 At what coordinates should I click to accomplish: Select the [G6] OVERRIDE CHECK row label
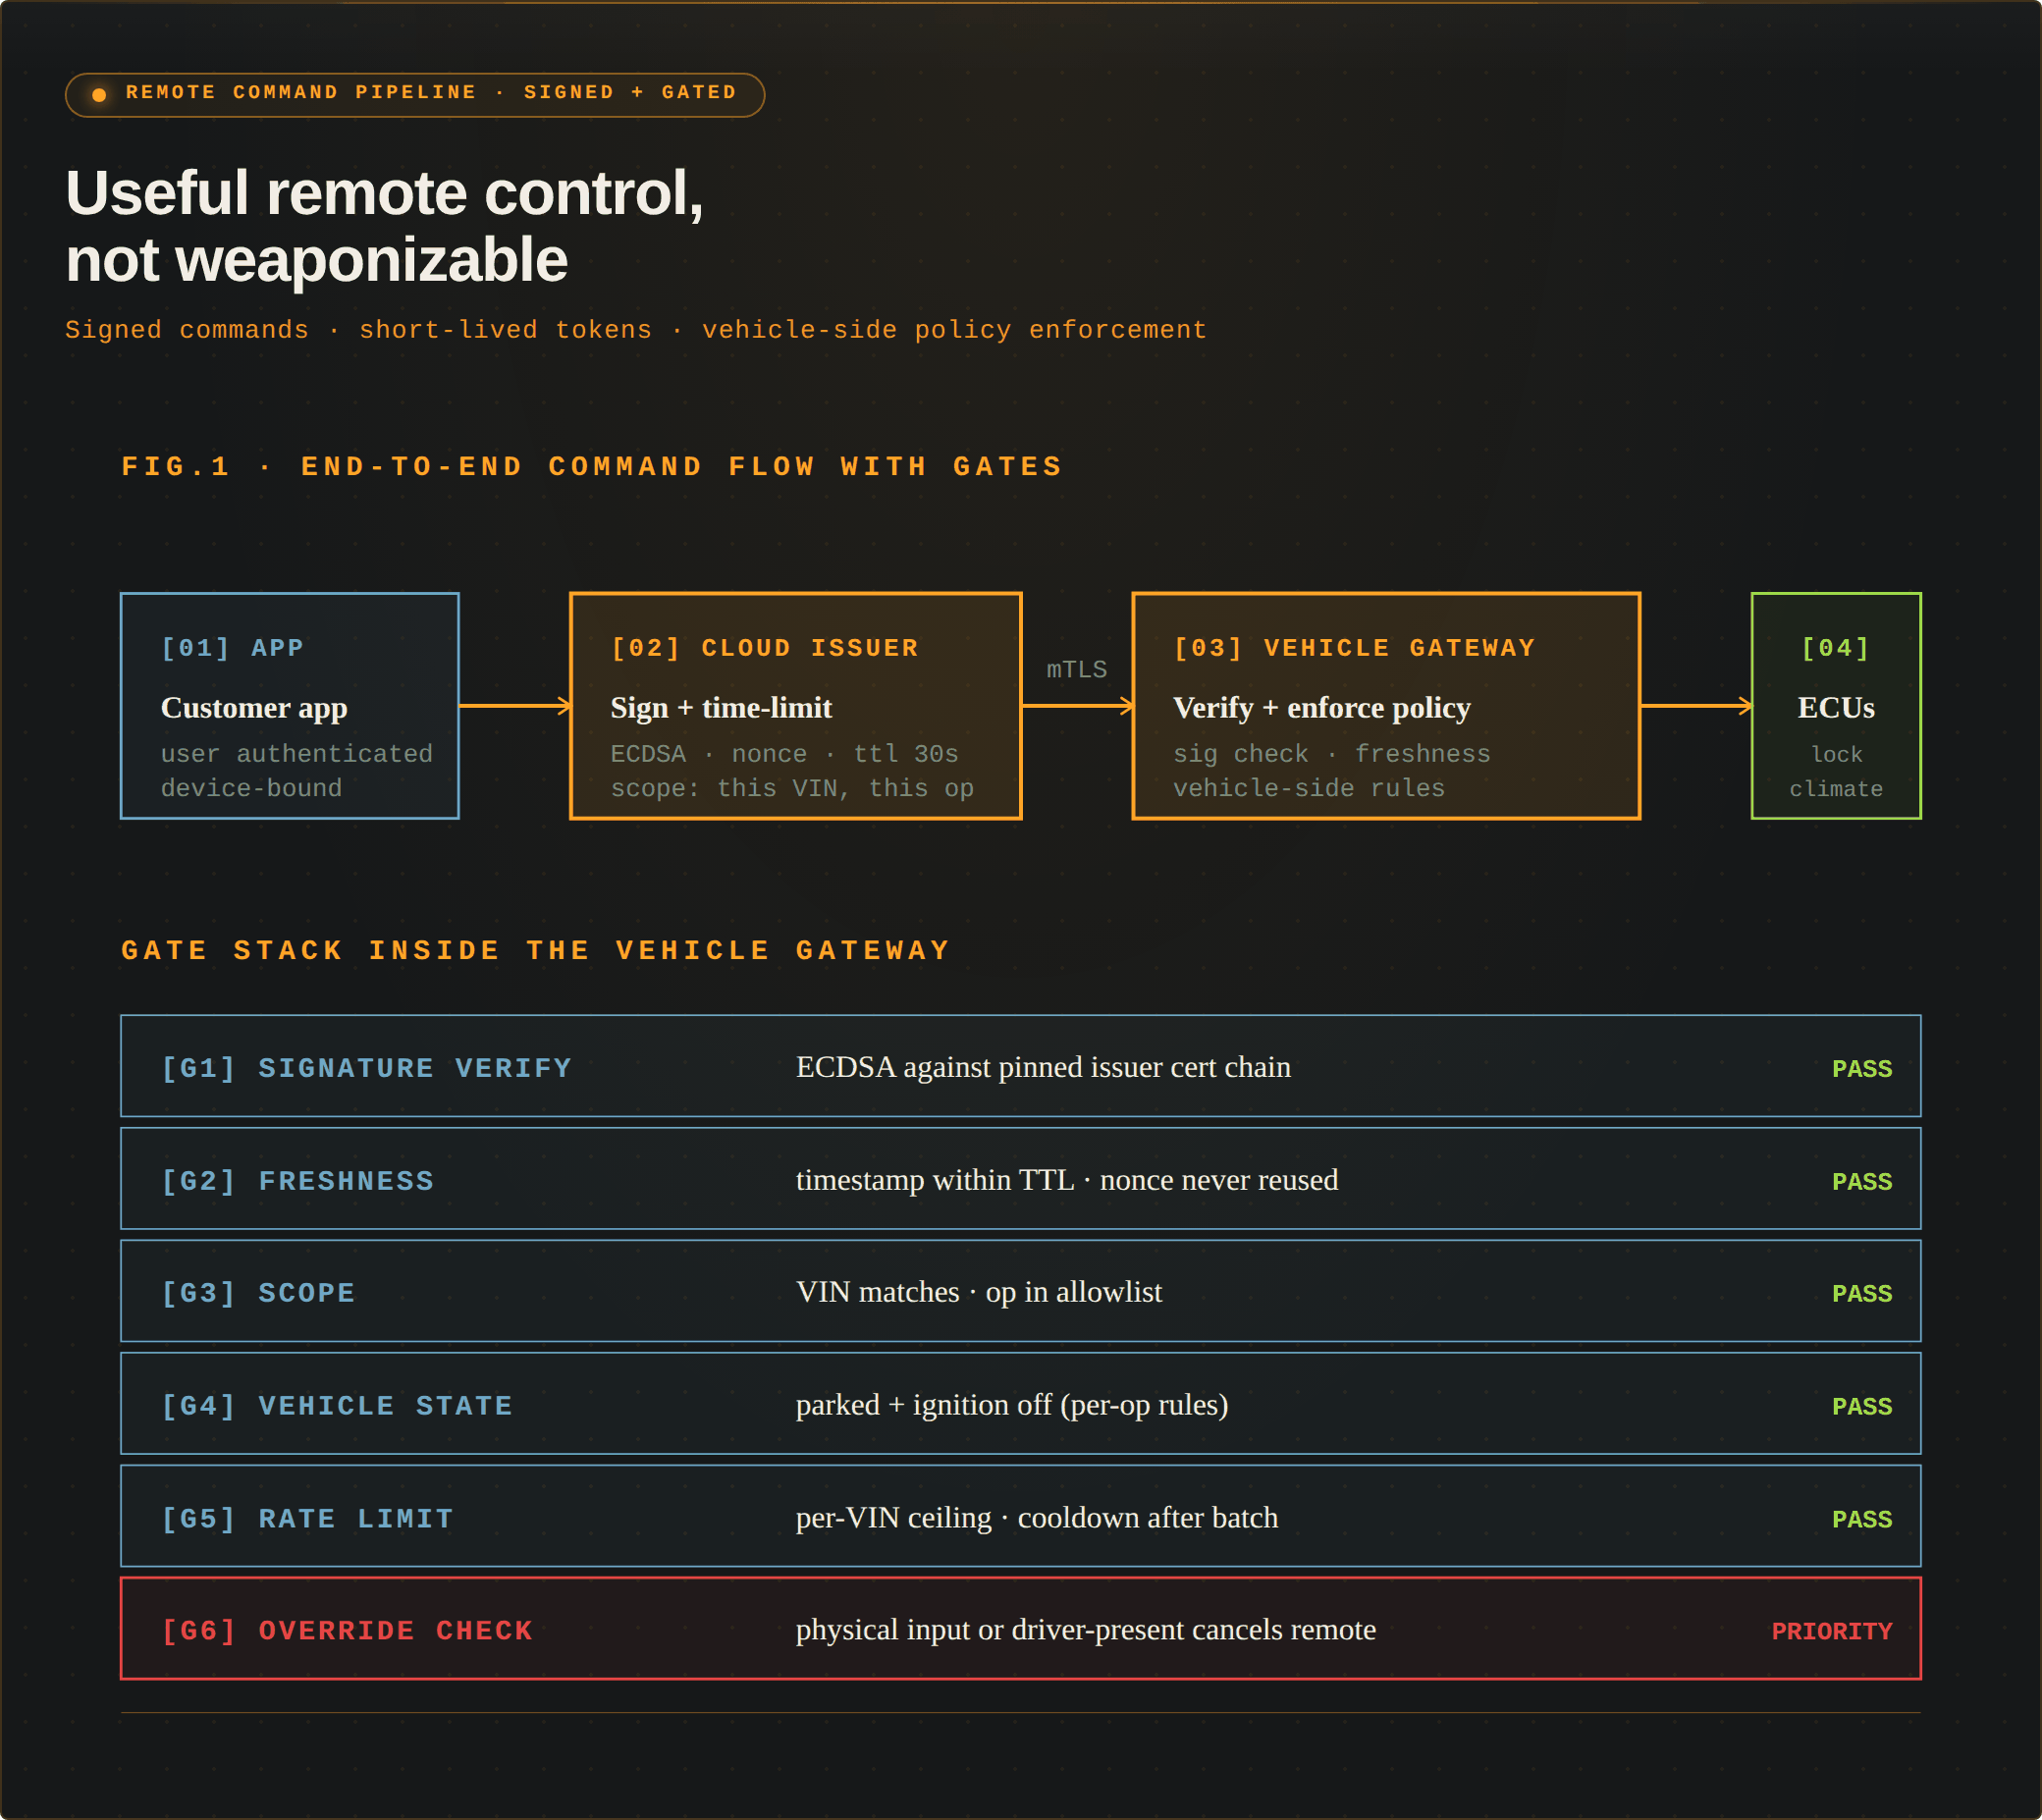[x=347, y=1631]
